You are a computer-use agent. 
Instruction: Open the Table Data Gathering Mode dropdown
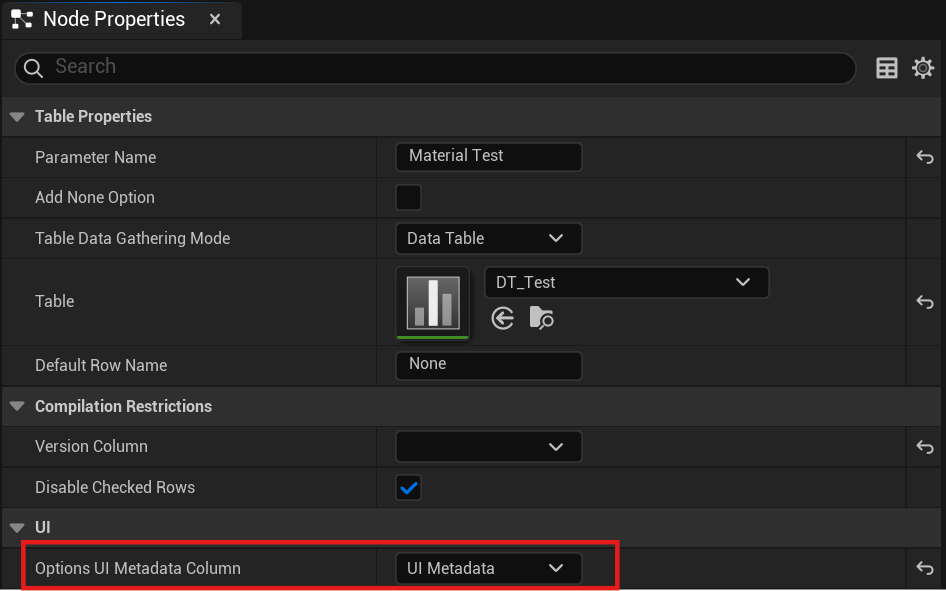click(489, 238)
